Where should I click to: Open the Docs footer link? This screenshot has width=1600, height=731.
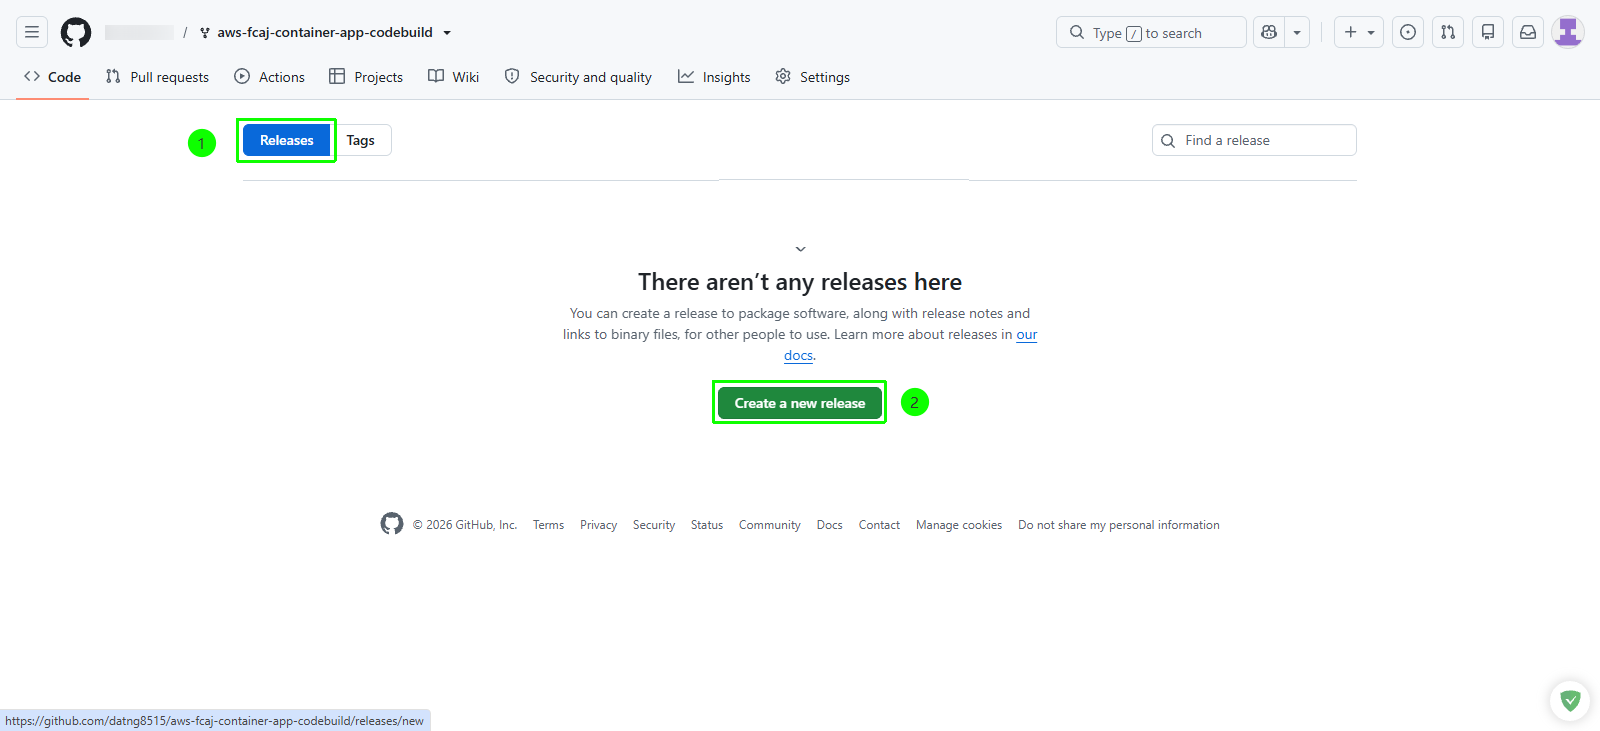[x=829, y=525]
